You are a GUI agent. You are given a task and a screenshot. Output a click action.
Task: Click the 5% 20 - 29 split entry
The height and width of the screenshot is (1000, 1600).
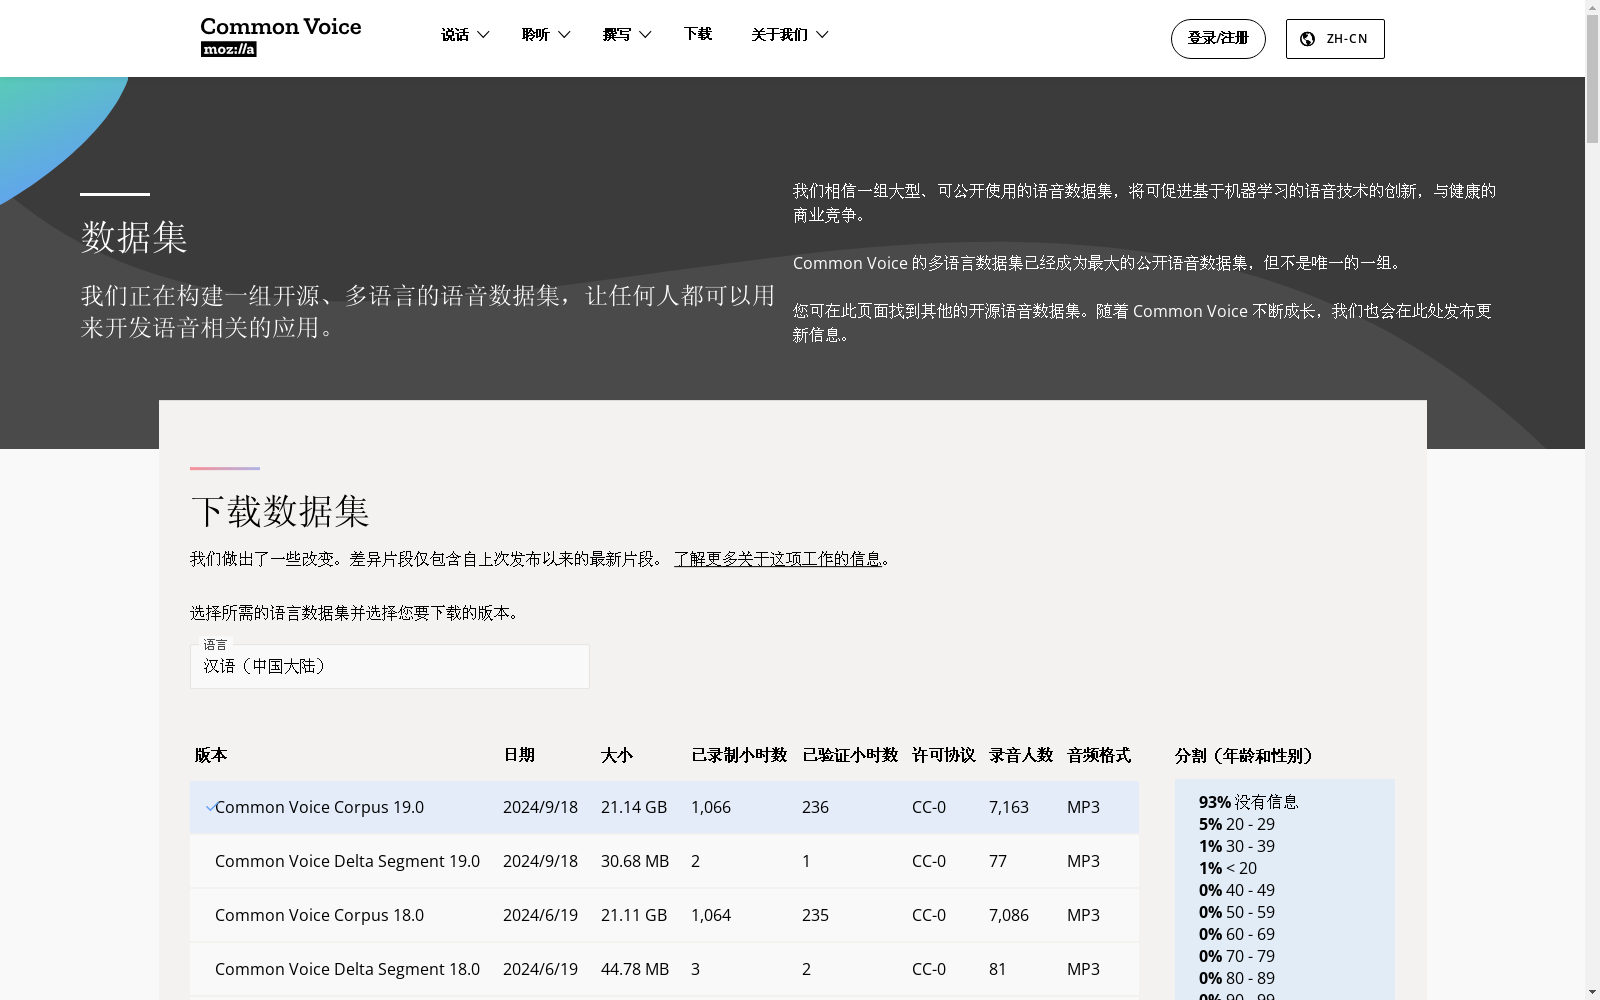[x=1237, y=824]
